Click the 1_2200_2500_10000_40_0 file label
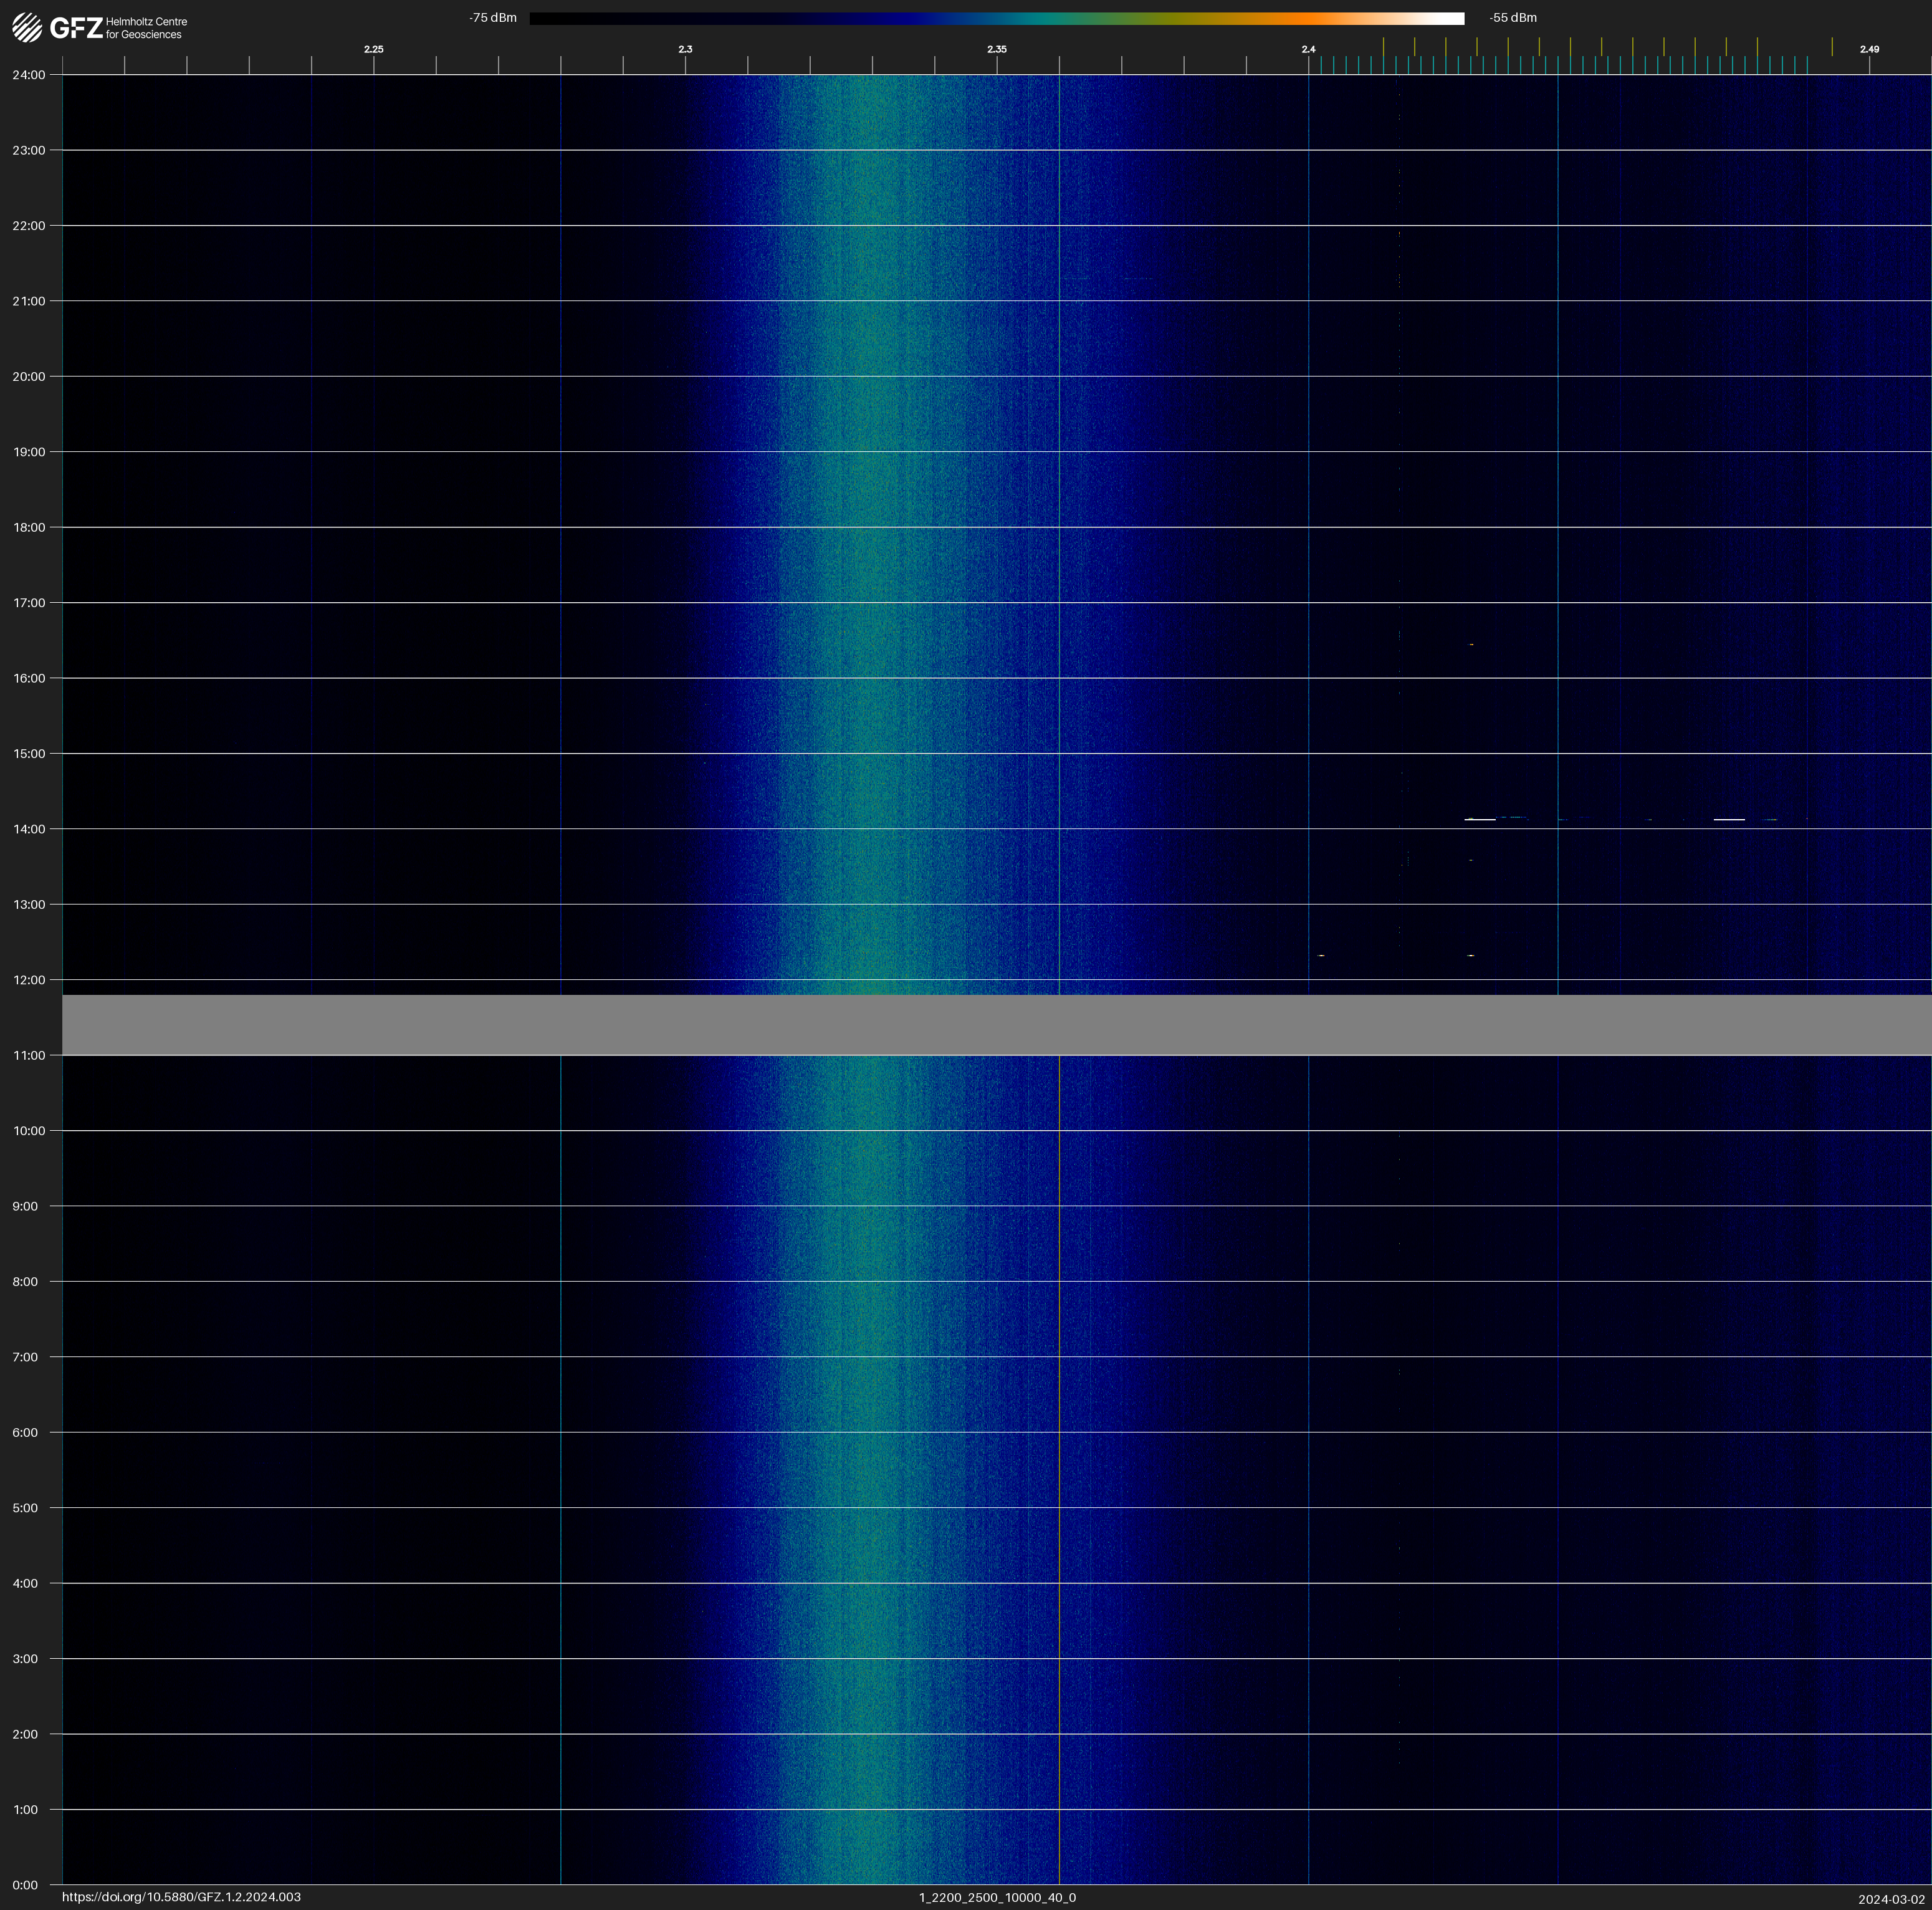 pos(997,1897)
